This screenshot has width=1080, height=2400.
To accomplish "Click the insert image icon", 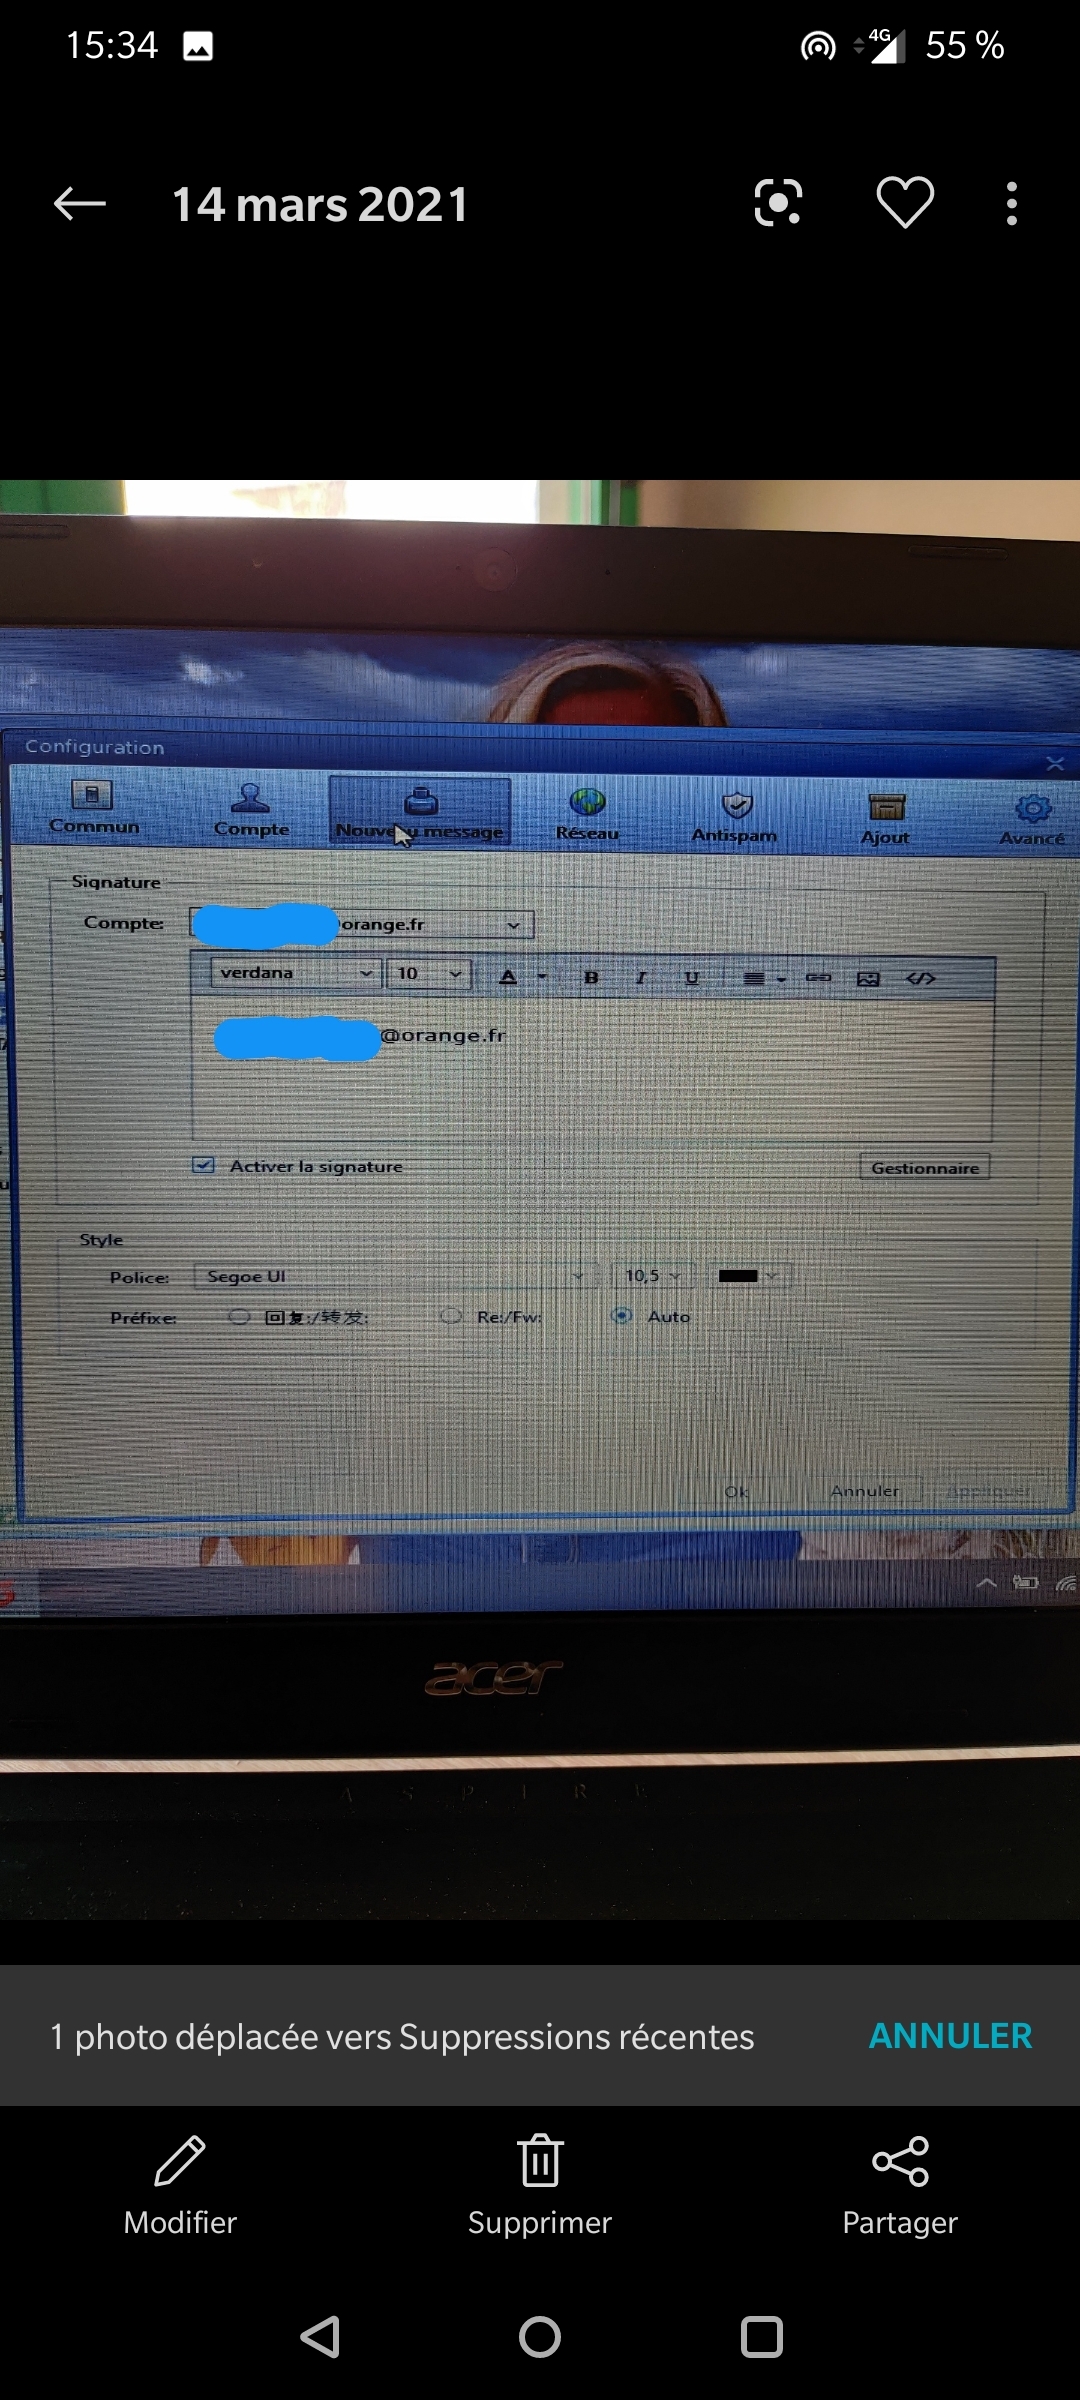I will click(869, 979).
